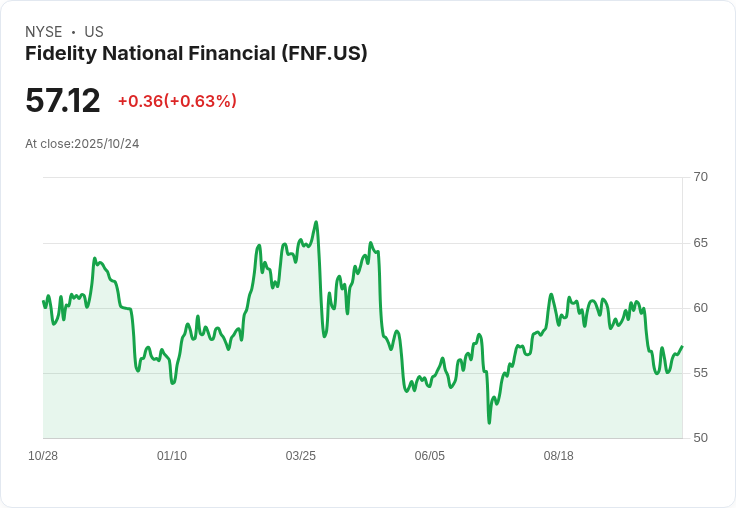Click the leftmost start of the price line
736x508 pixels.
[x=43, y=301]
